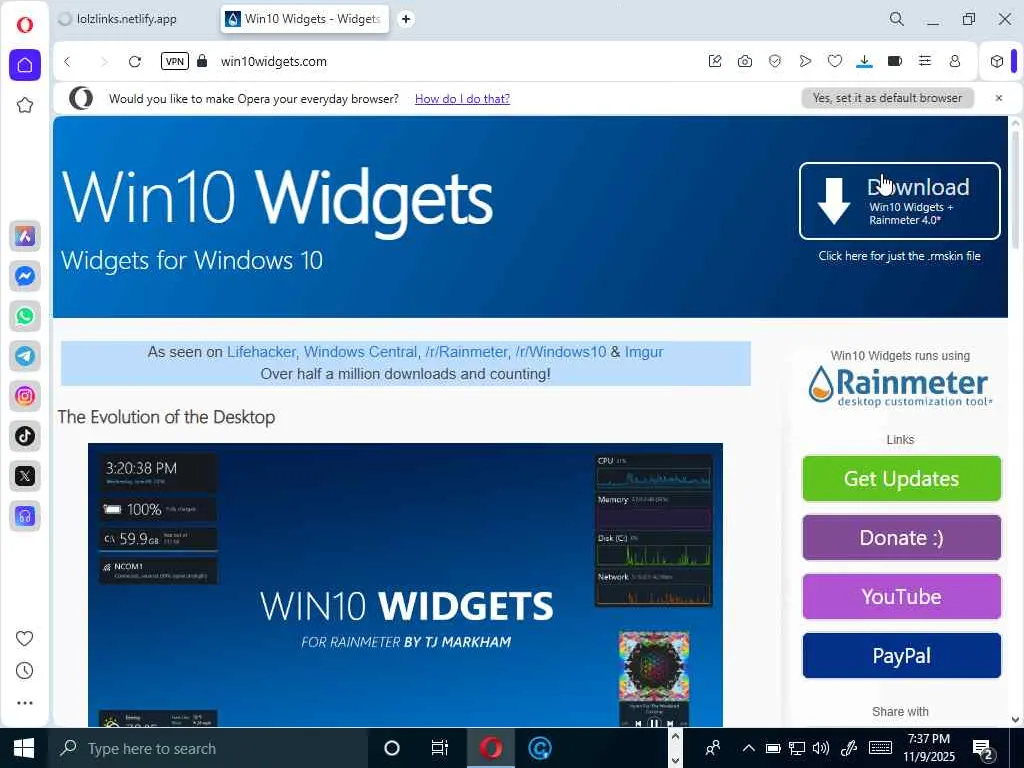Image resolution: width=1024 pixels, height=768 pixels.
Task: Search open tabs magnifier icon
Action: [x=897, y=19]
